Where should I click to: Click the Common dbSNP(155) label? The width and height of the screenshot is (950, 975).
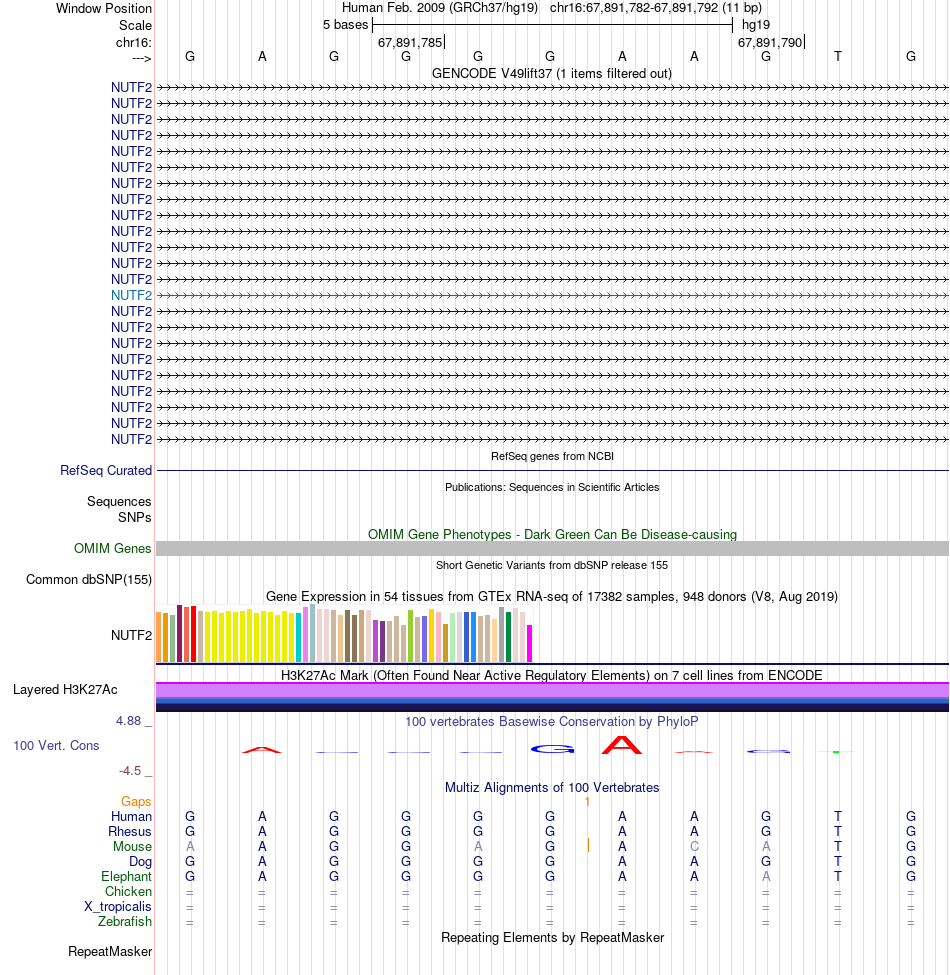[89, 580]
